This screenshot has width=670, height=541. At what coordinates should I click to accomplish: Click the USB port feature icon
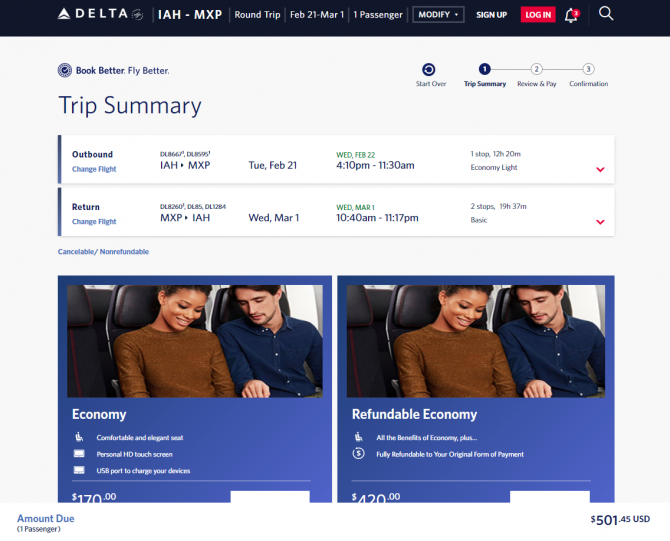click(x=79, y=470)
